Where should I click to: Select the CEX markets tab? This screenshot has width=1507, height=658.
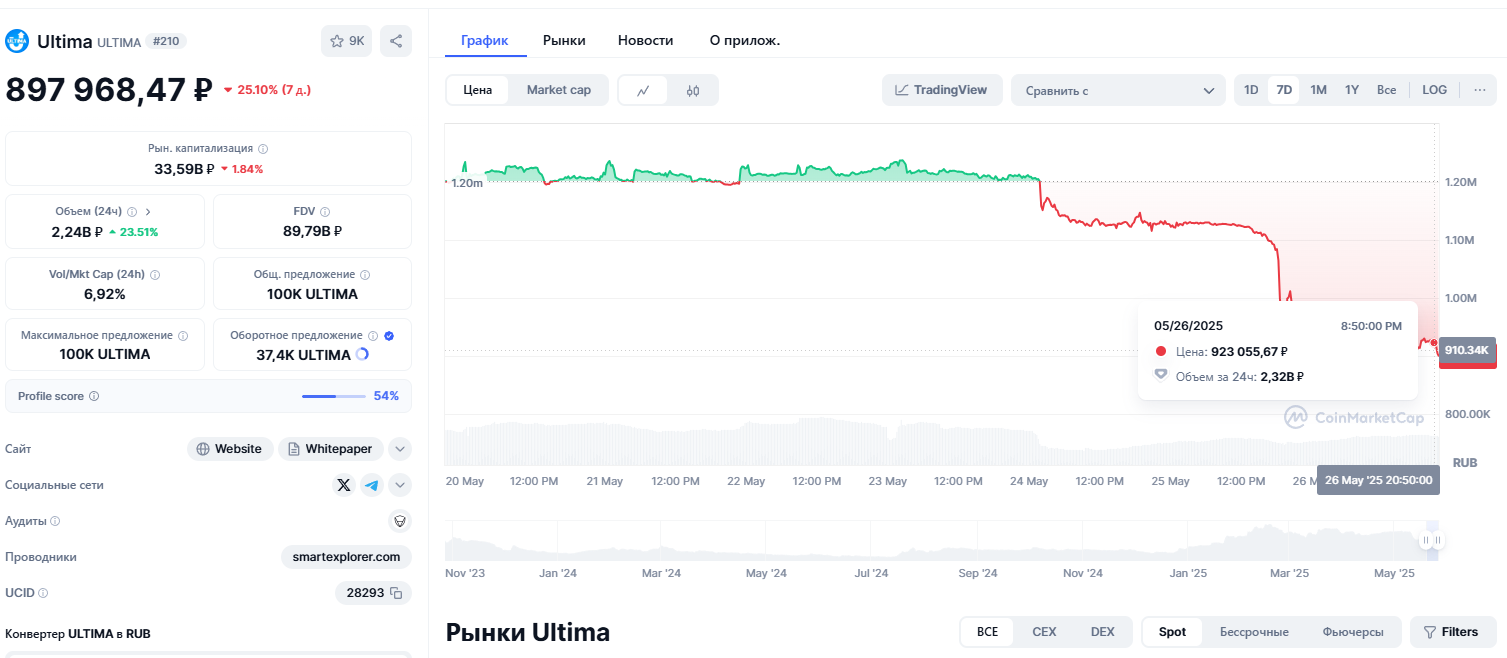coord(1044,632)
